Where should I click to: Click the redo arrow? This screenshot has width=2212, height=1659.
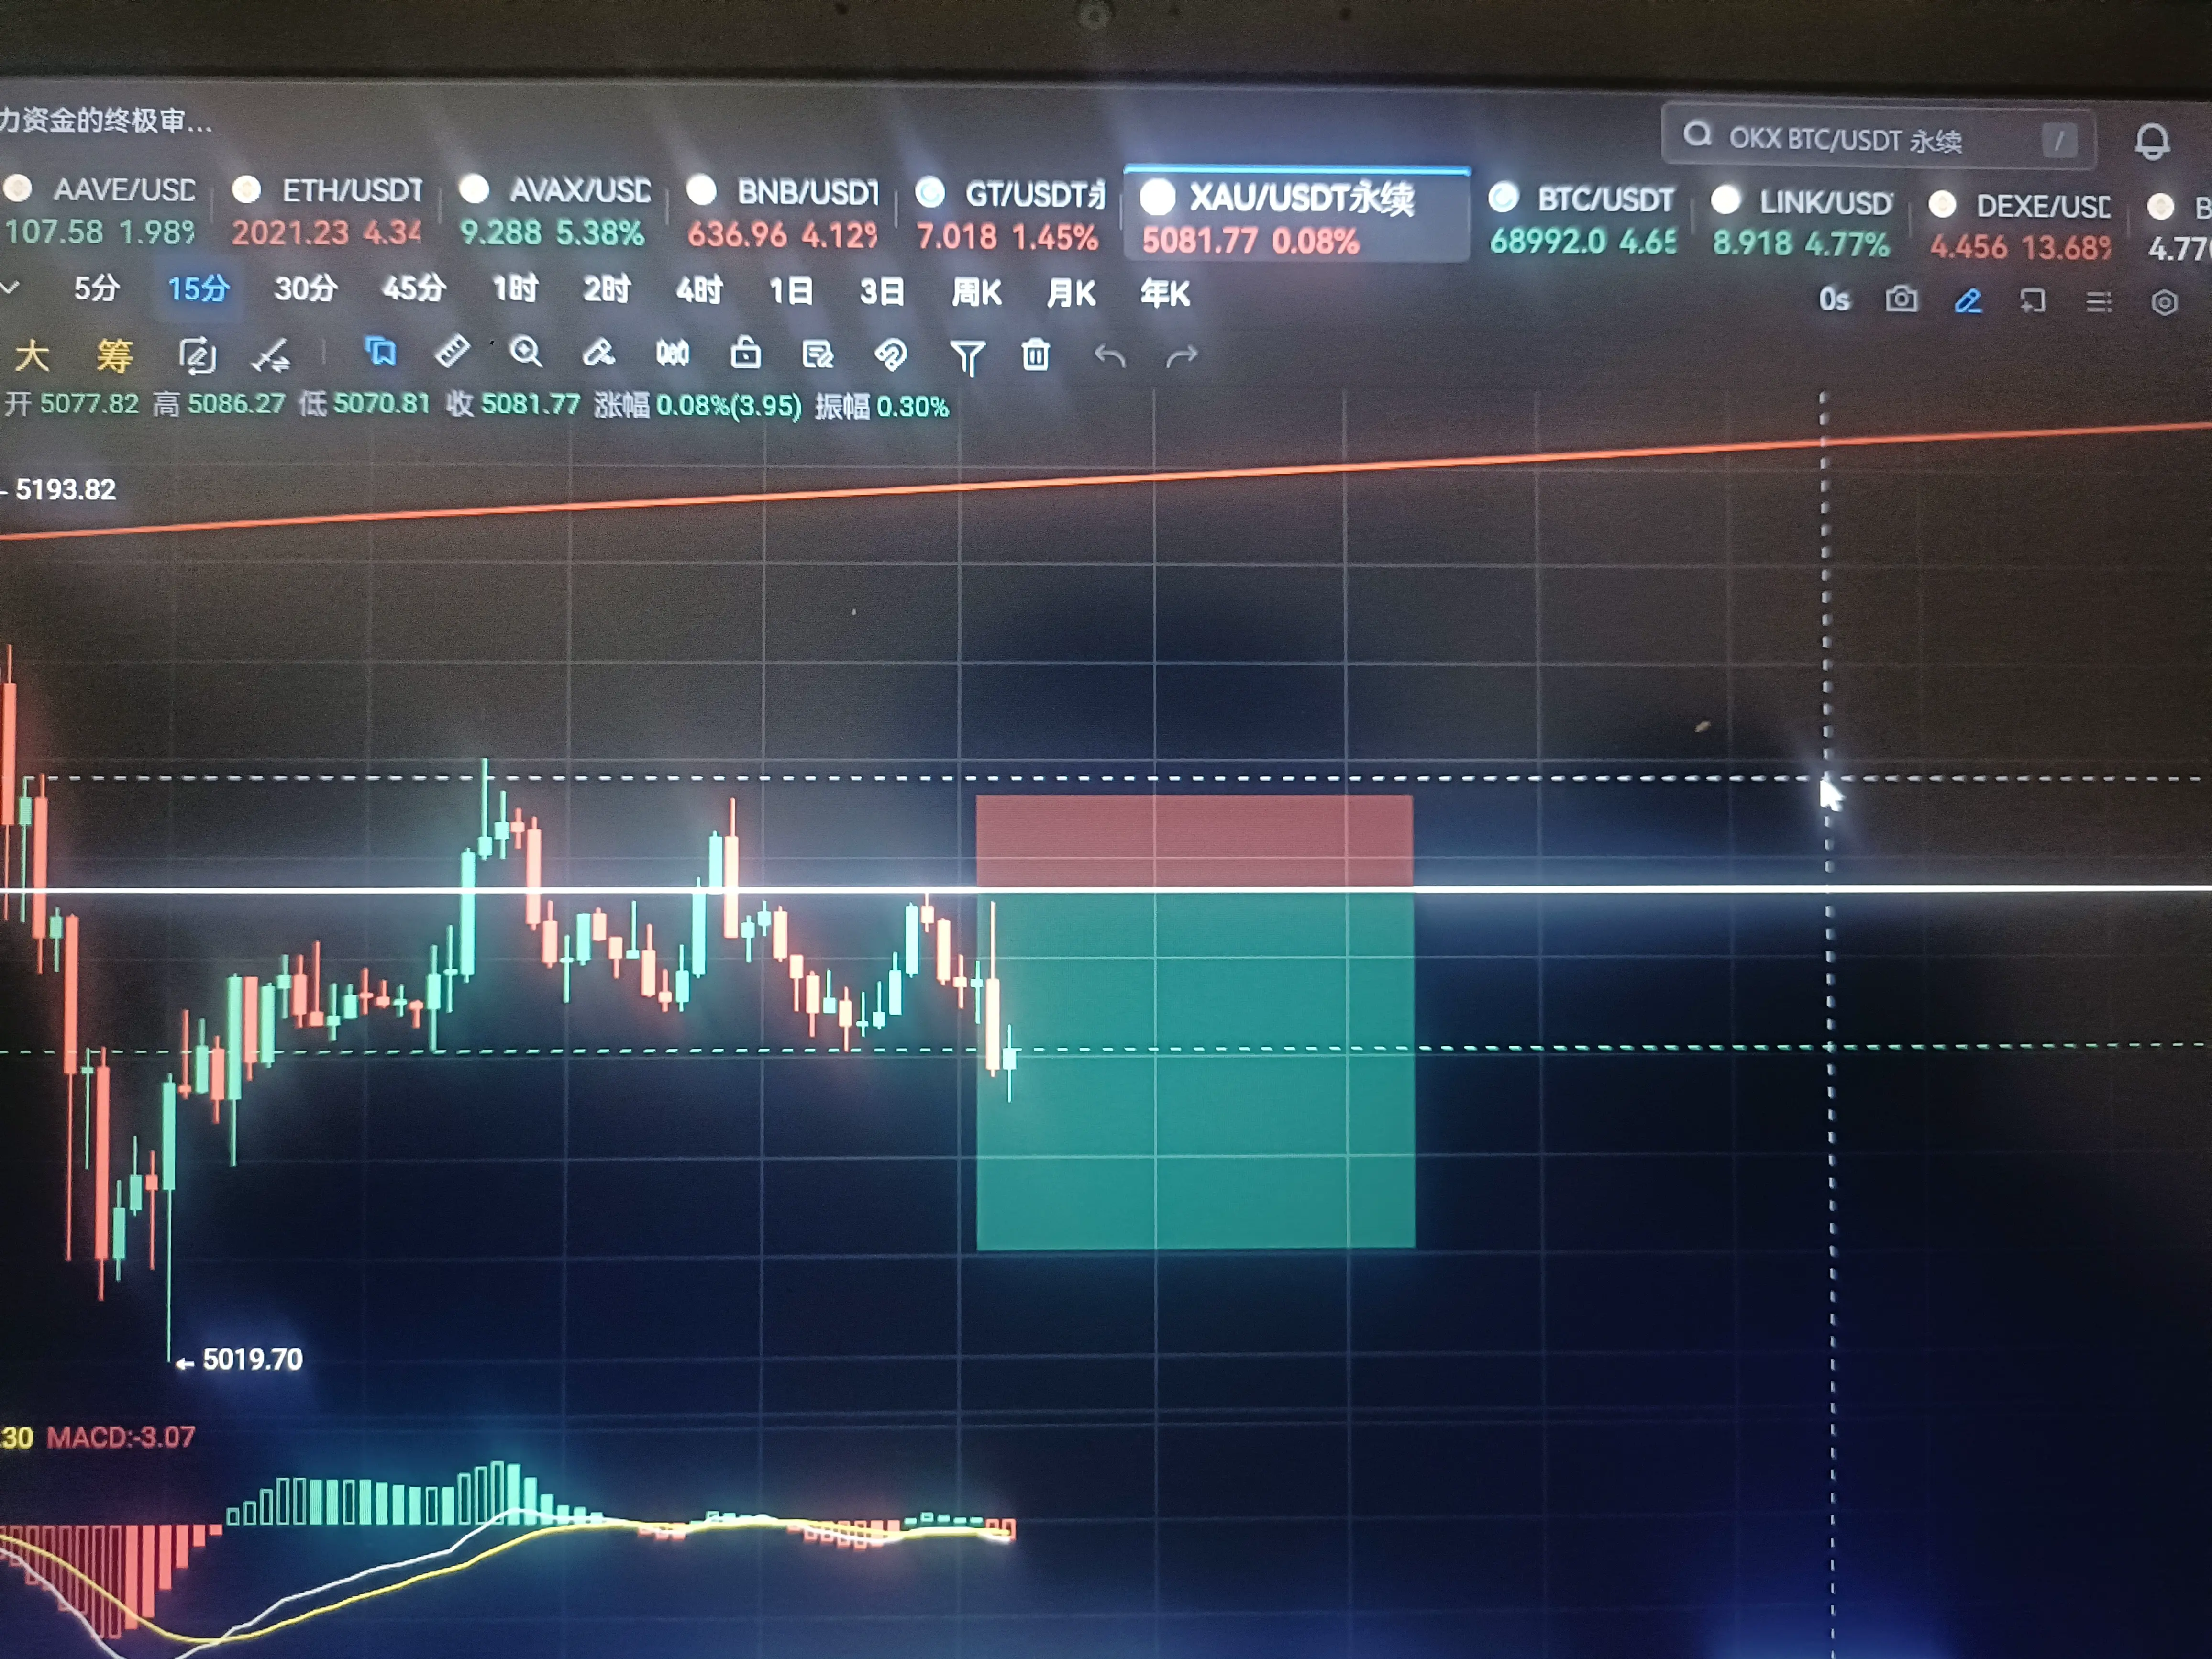[1182, 356]
